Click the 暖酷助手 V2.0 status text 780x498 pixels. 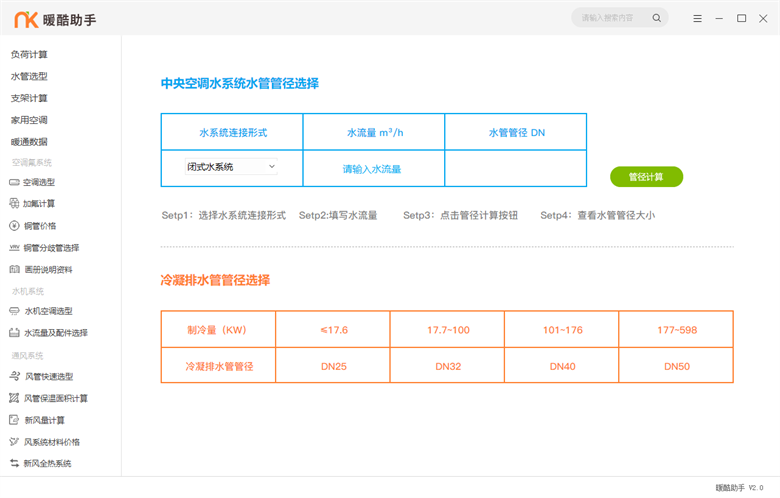pyautogui.click(x=739, y=488)
